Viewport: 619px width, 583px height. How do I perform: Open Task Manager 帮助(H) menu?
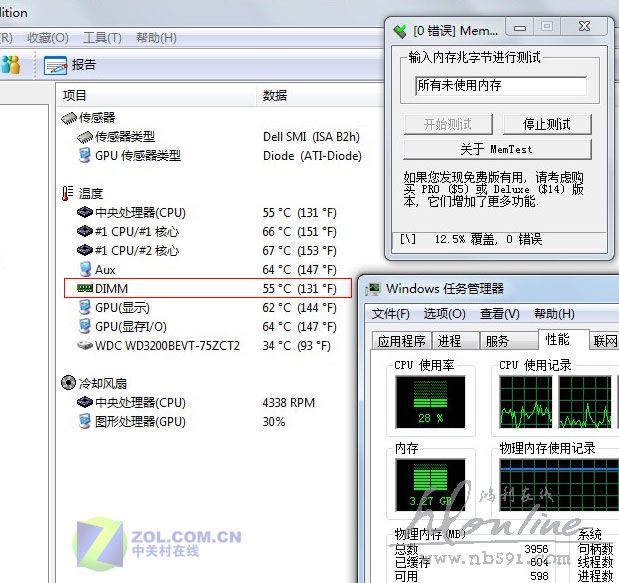(x=554, y=314)
